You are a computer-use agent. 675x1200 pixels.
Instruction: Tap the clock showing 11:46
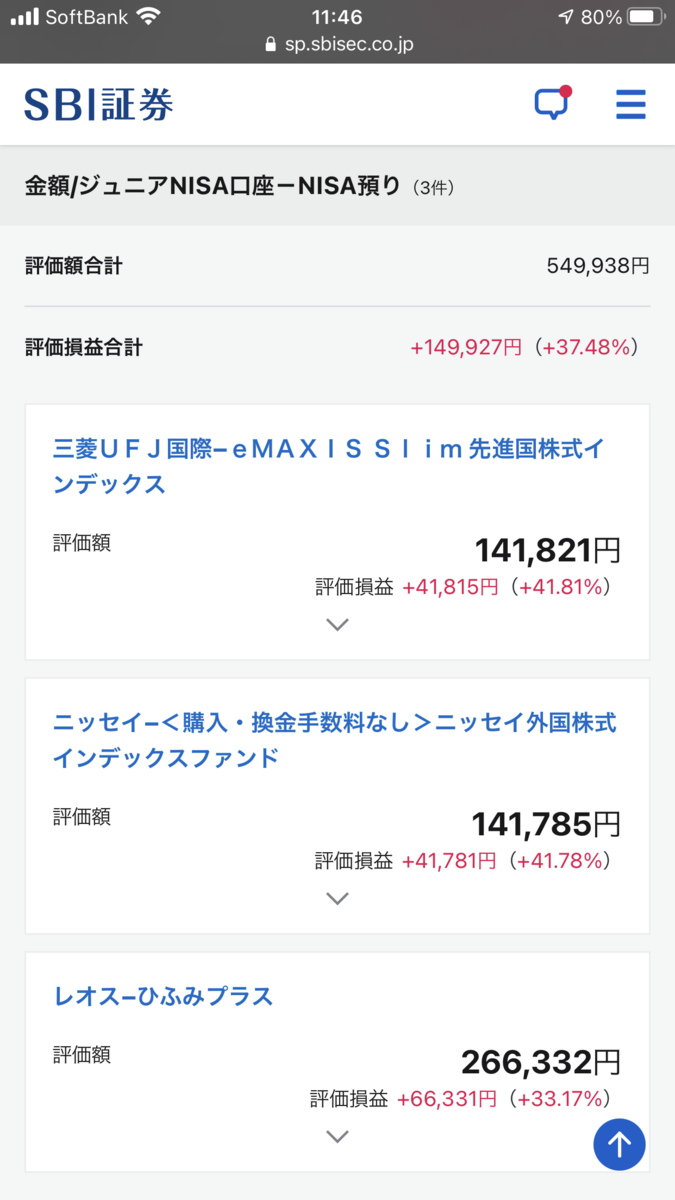point(337,15)
